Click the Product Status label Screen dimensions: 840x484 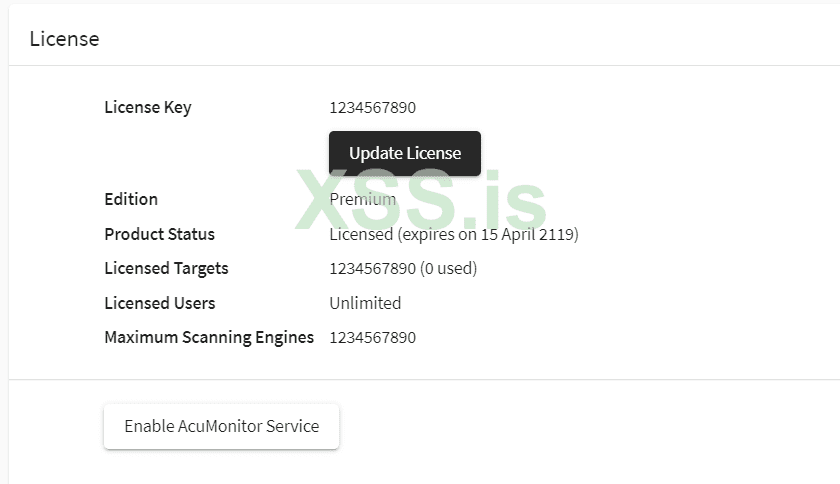coord(159,234)
